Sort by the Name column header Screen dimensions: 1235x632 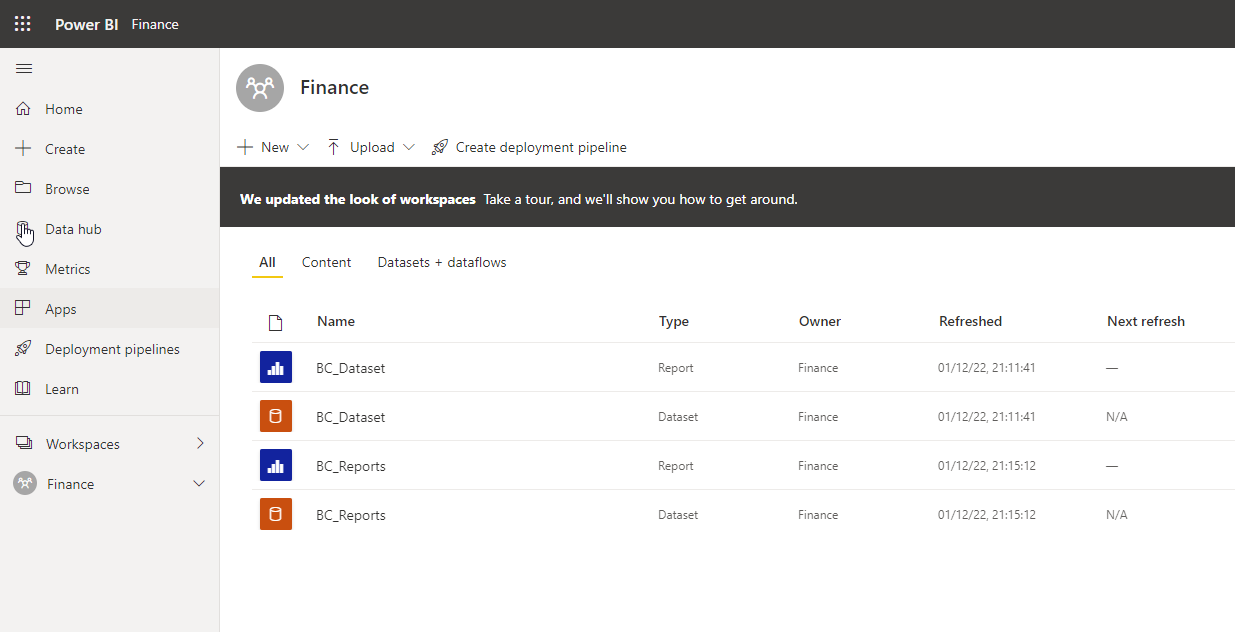[336, 321]
